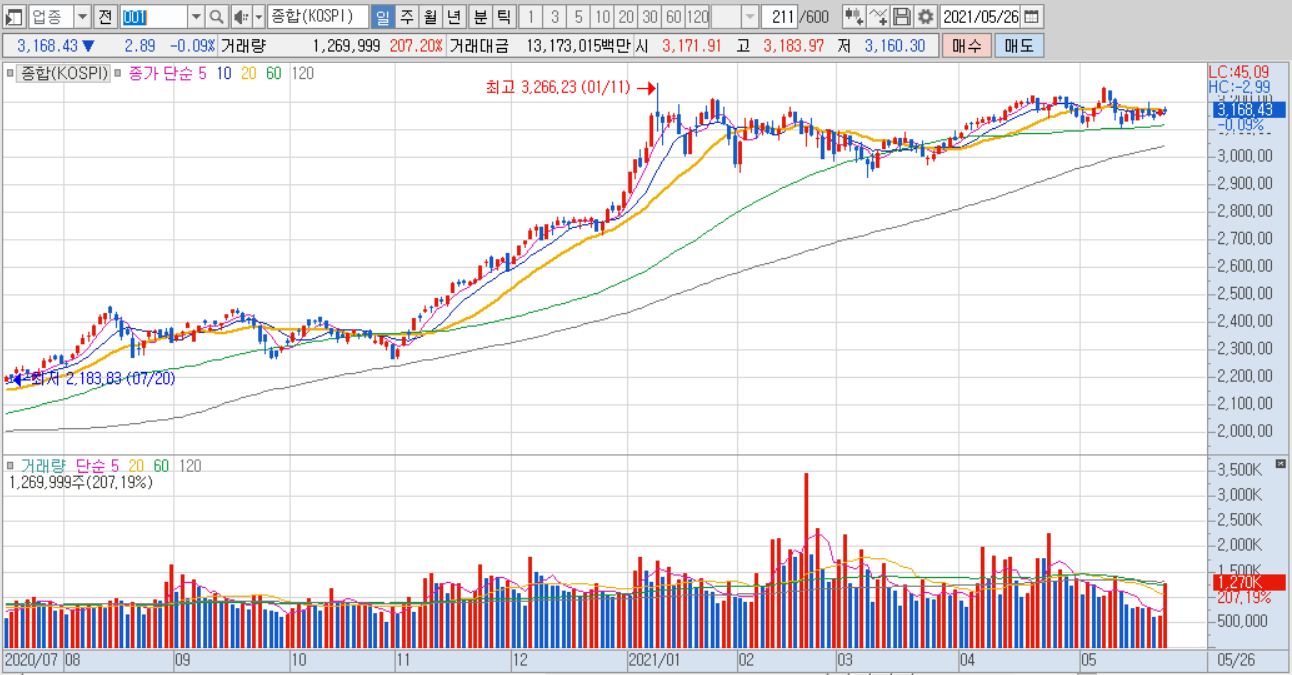
Task: Choose interval button 20
Action: coord(626,17)
